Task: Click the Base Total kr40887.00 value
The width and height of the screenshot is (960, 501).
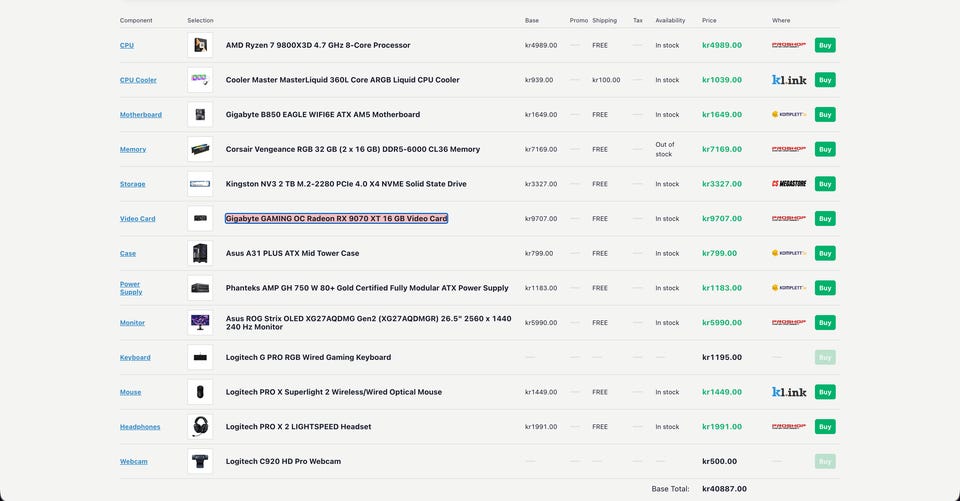Action: point(724,489)
